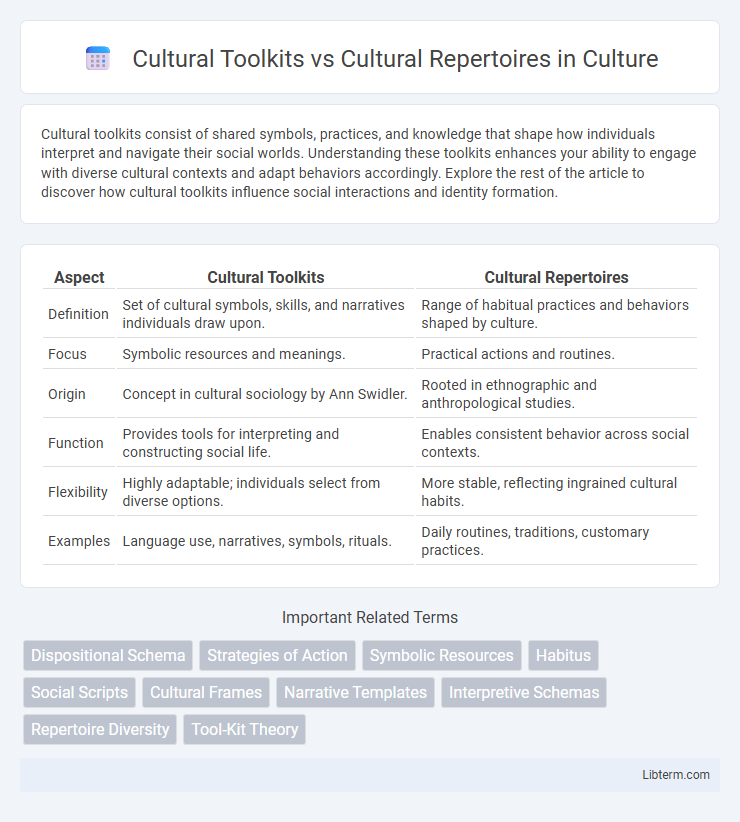Image resolution: width=740 pixels, height=822 pixels.
Task: Visit the Libterm.com footer link
Action: (x=676, y=775)
